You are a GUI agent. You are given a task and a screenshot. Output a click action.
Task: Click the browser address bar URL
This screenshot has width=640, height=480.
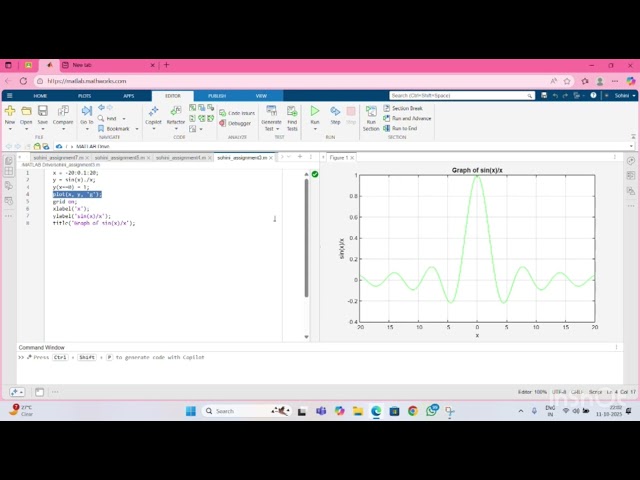pyautogui.click(x=87, y=81)
